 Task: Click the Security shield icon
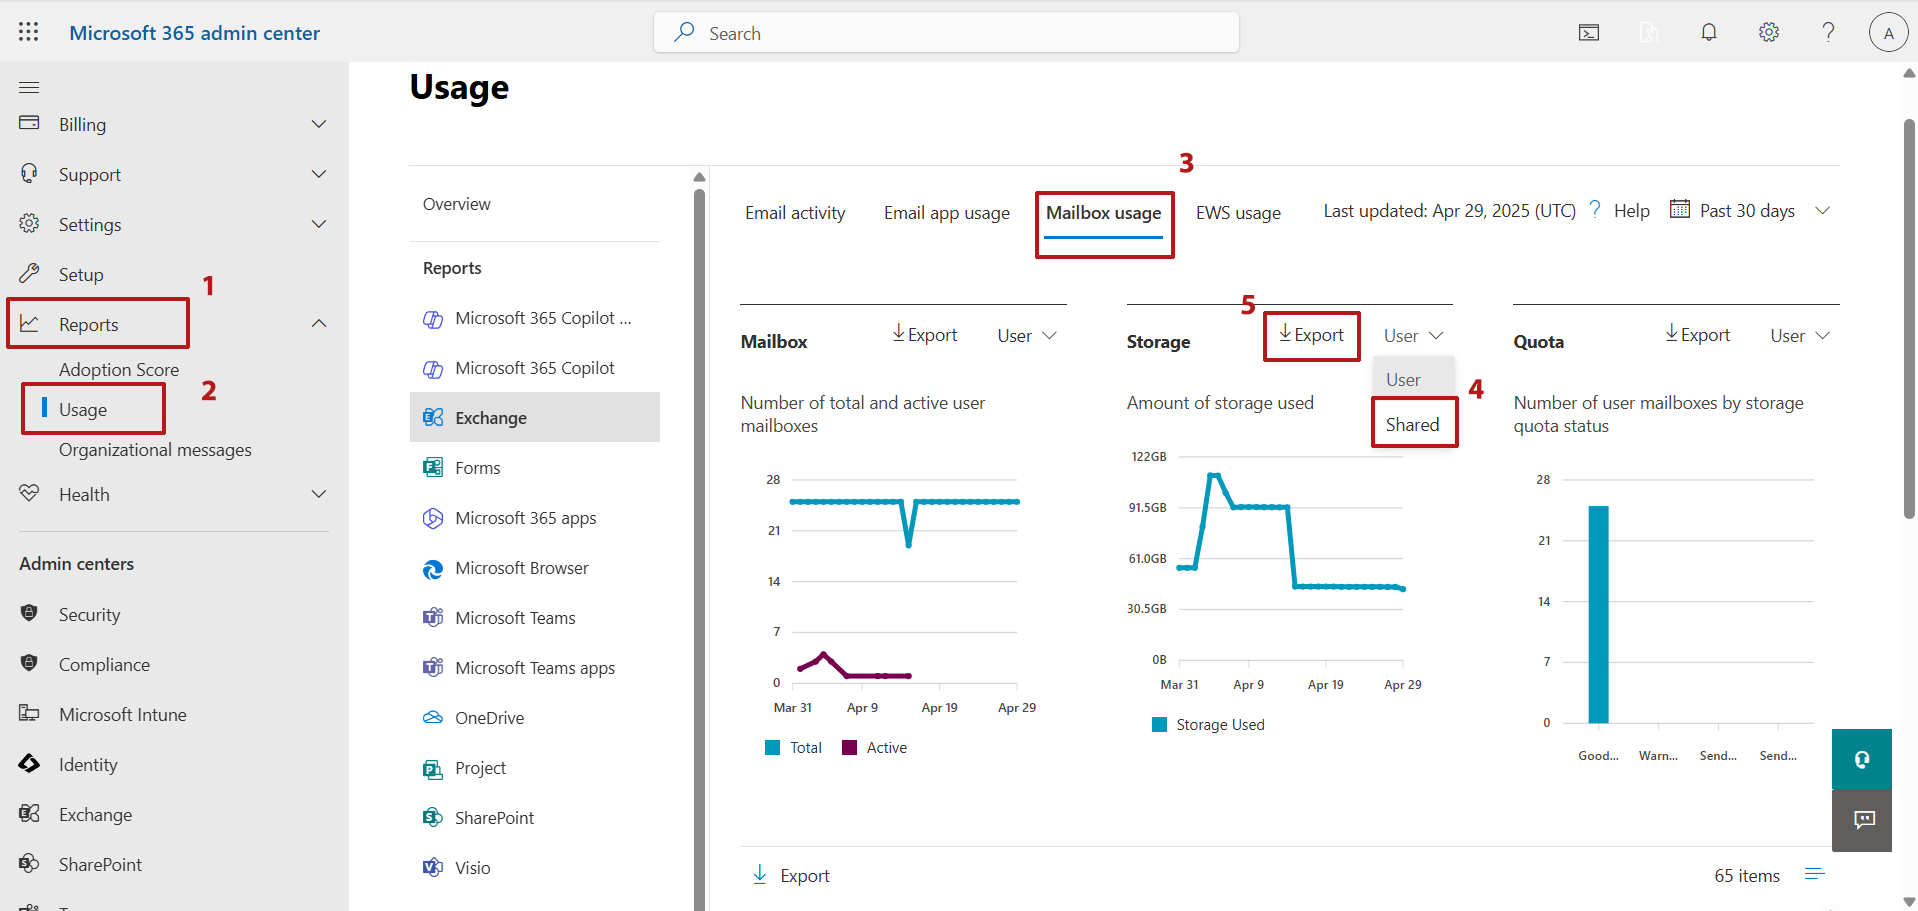[x=29, y=613]
